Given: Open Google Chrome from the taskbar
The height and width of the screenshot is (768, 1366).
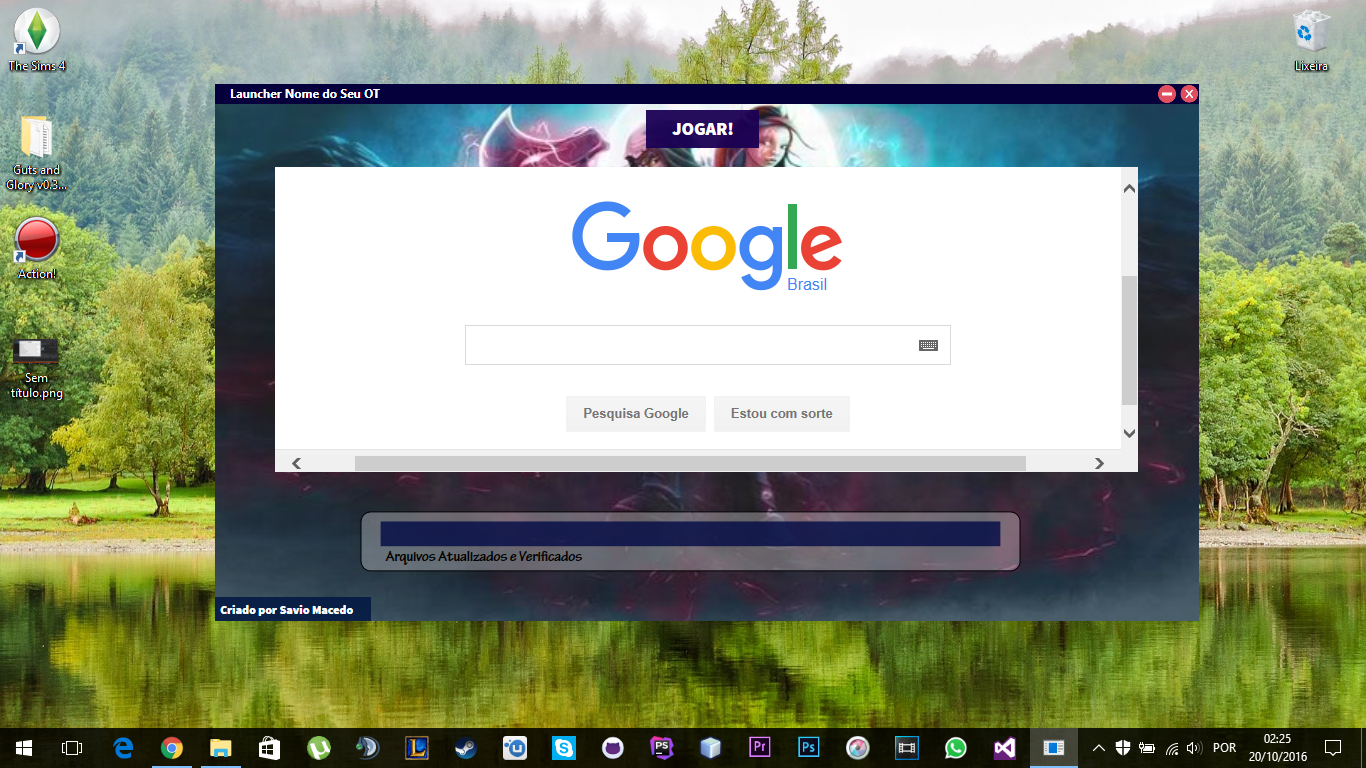Looking at the screenshot, I should click(x=172, y=747).
